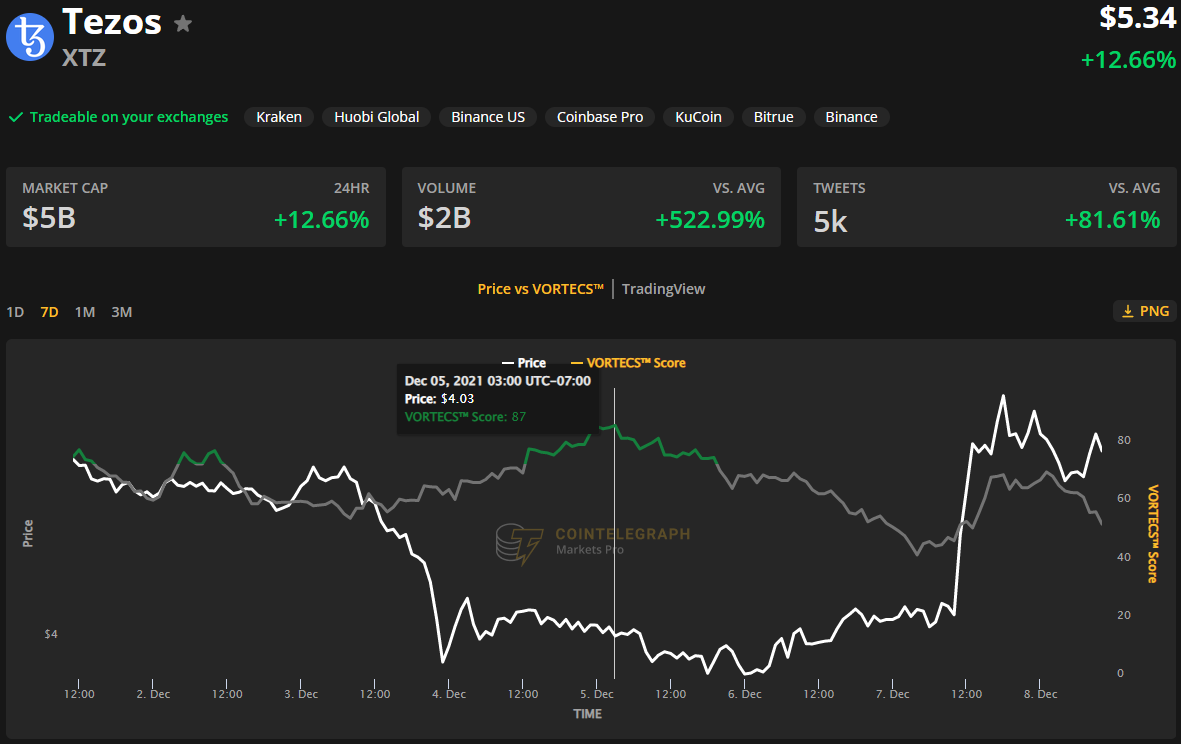The height and width of the screenshot is (744, 1181).
Task: Open the Kraken exchange tag
Action: coord(278,117)
